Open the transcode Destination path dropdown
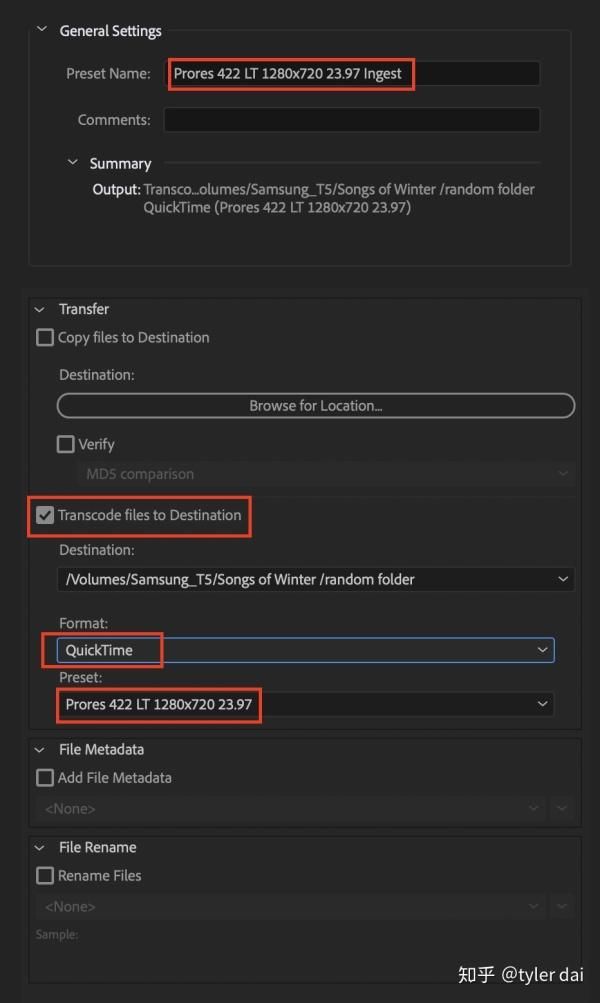Image resolution: width=600 pixels, height=1003 pixels. point(315,579)
